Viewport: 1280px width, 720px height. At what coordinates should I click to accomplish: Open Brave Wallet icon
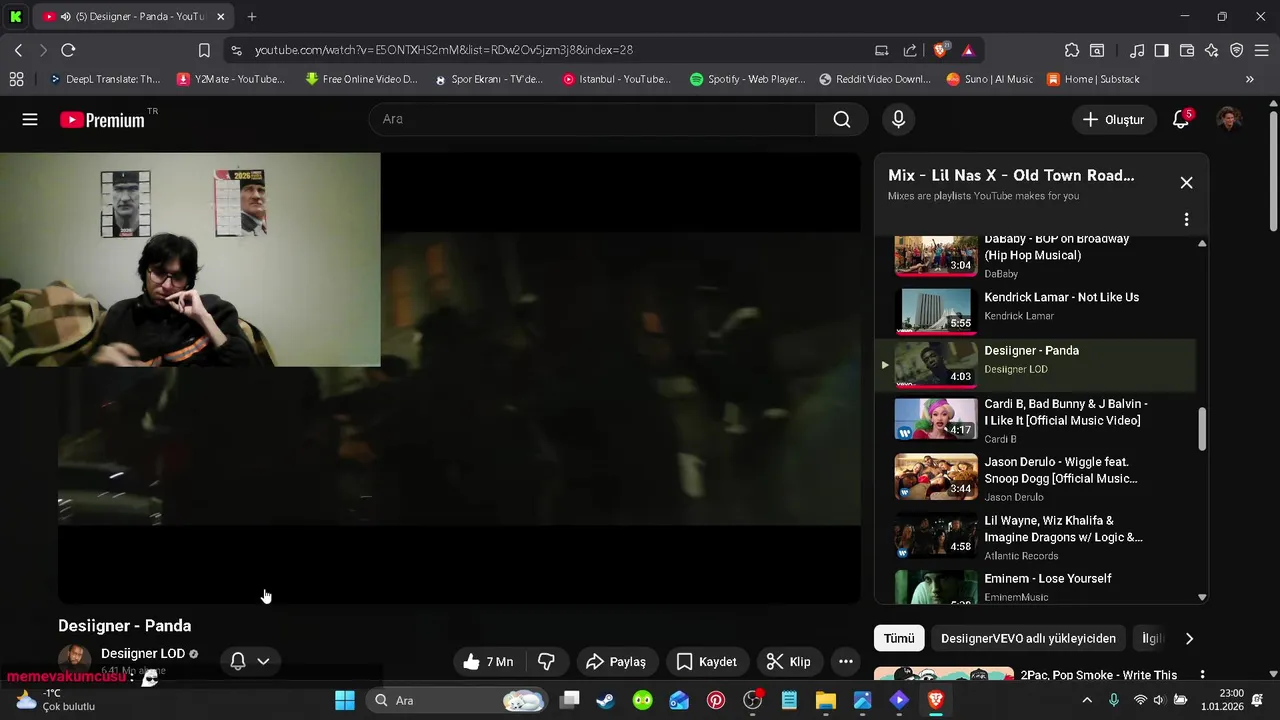click(1187, 50)
